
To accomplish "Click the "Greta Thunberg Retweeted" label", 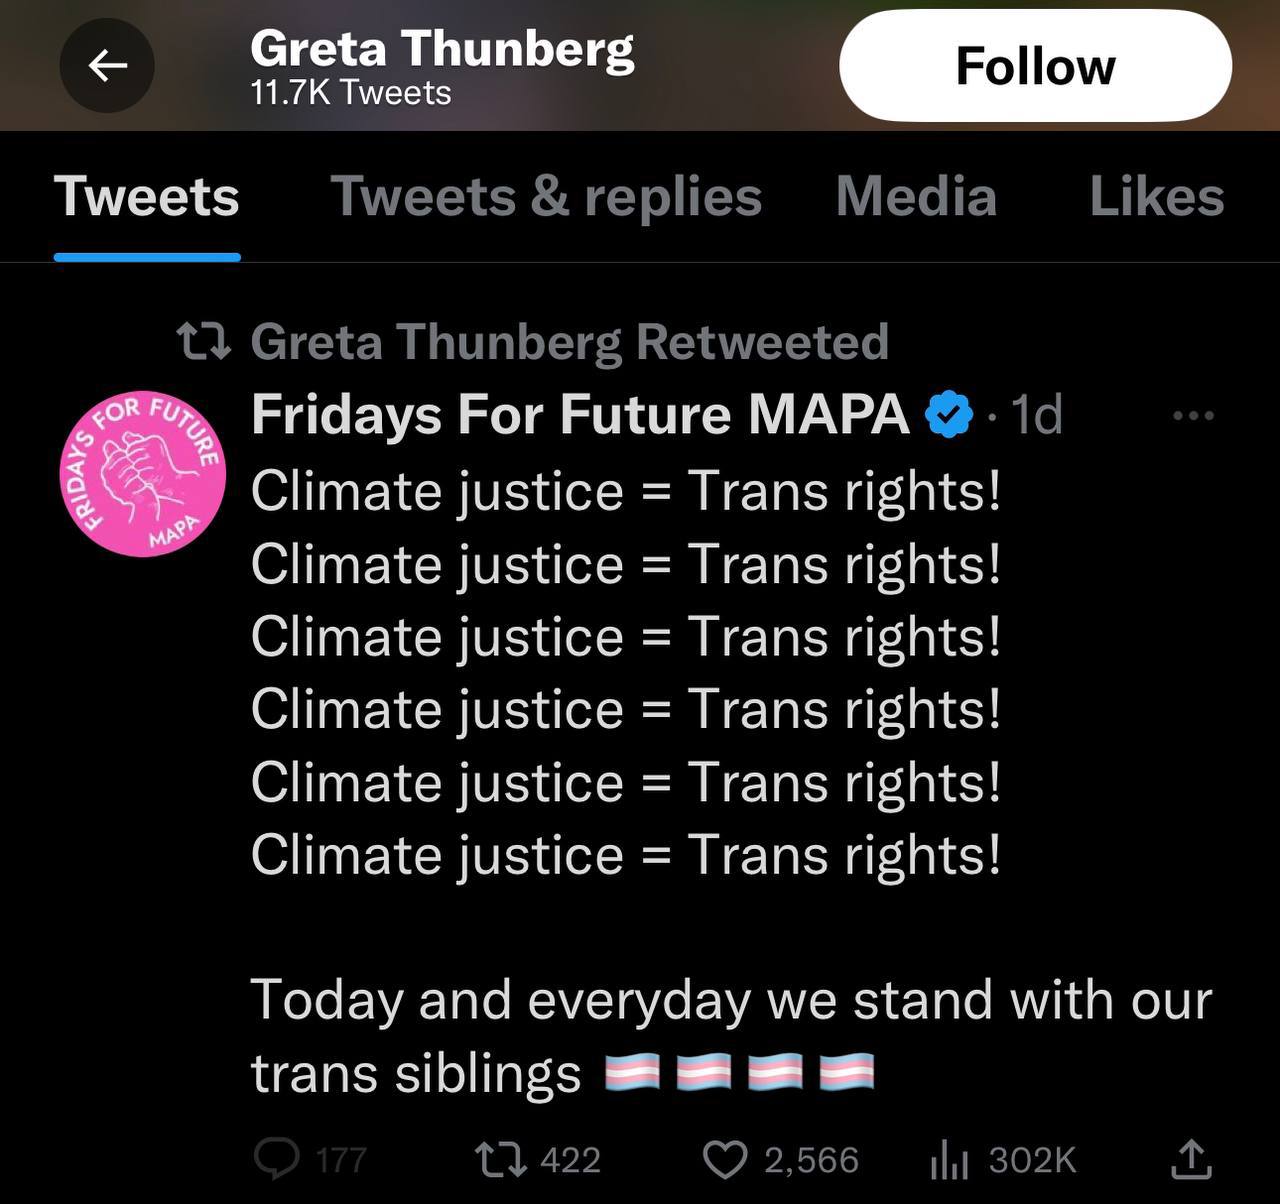I will 569,342.
